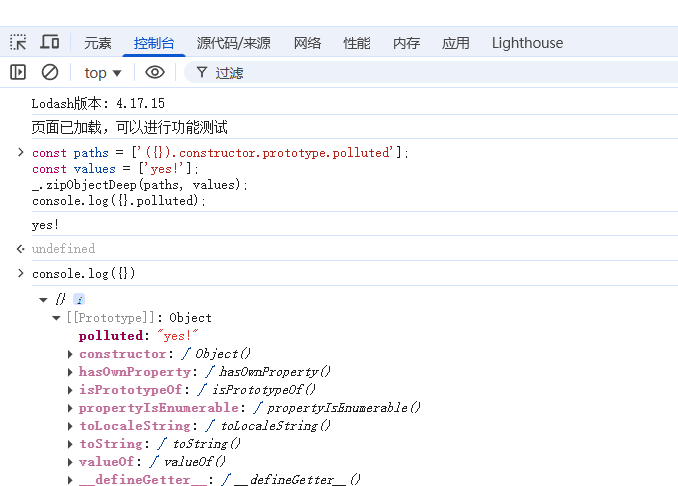Expand the console.log({}) input entry
The image size is (678, 486).
pos(21,273)
